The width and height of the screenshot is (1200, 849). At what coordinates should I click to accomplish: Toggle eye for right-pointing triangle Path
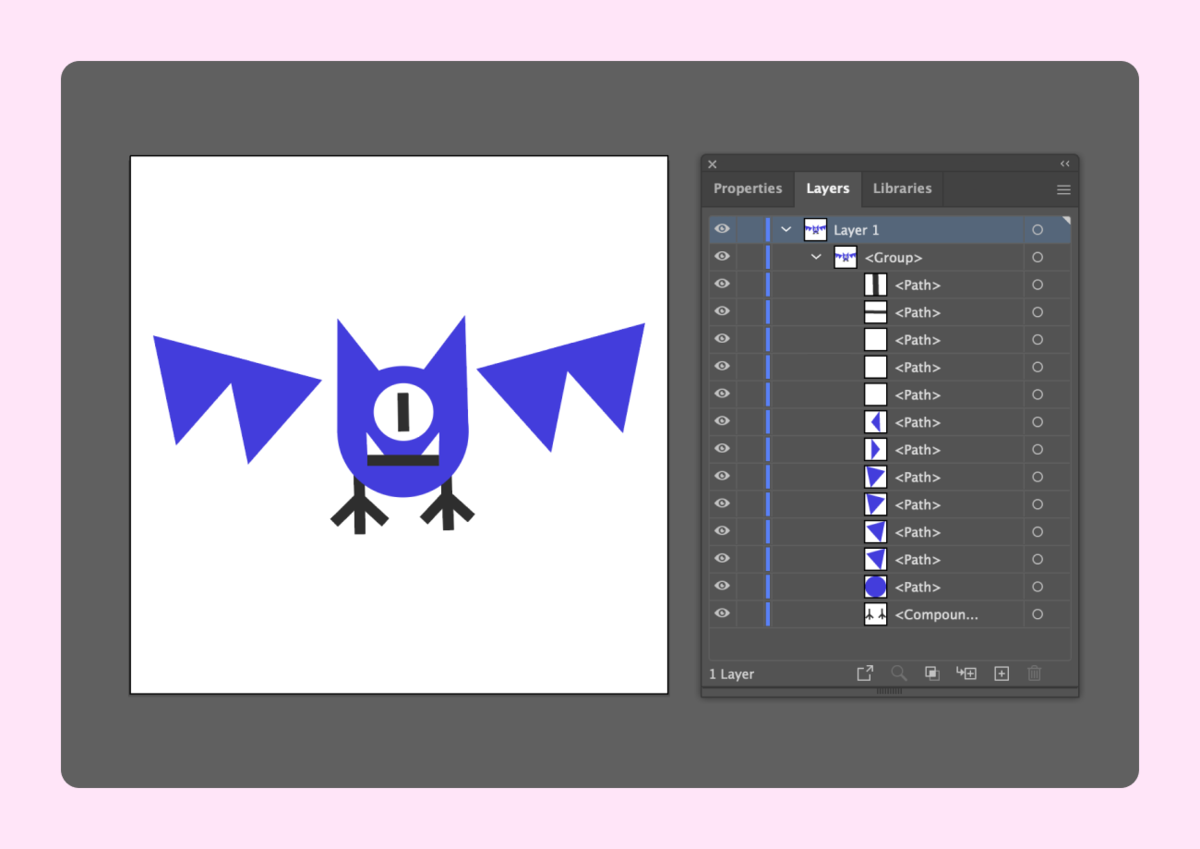pos(722,450)
